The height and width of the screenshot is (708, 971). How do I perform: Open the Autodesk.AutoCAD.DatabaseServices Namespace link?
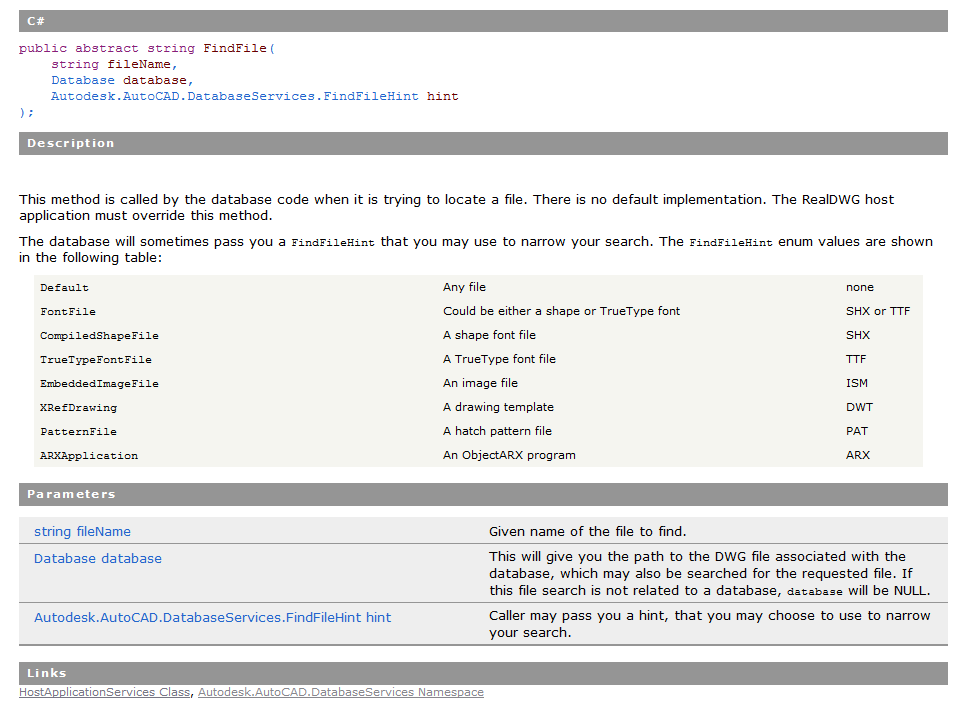340,692
